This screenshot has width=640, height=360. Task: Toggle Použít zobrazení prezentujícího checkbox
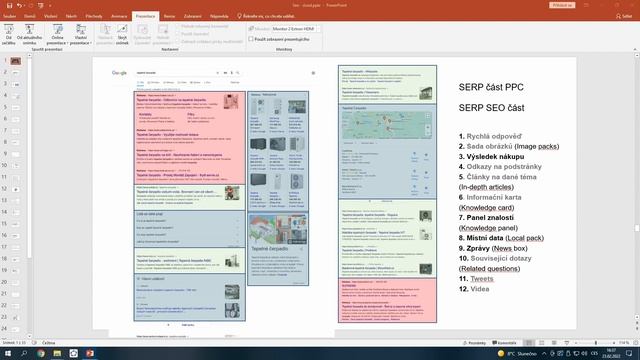click(x=251, y=39)
